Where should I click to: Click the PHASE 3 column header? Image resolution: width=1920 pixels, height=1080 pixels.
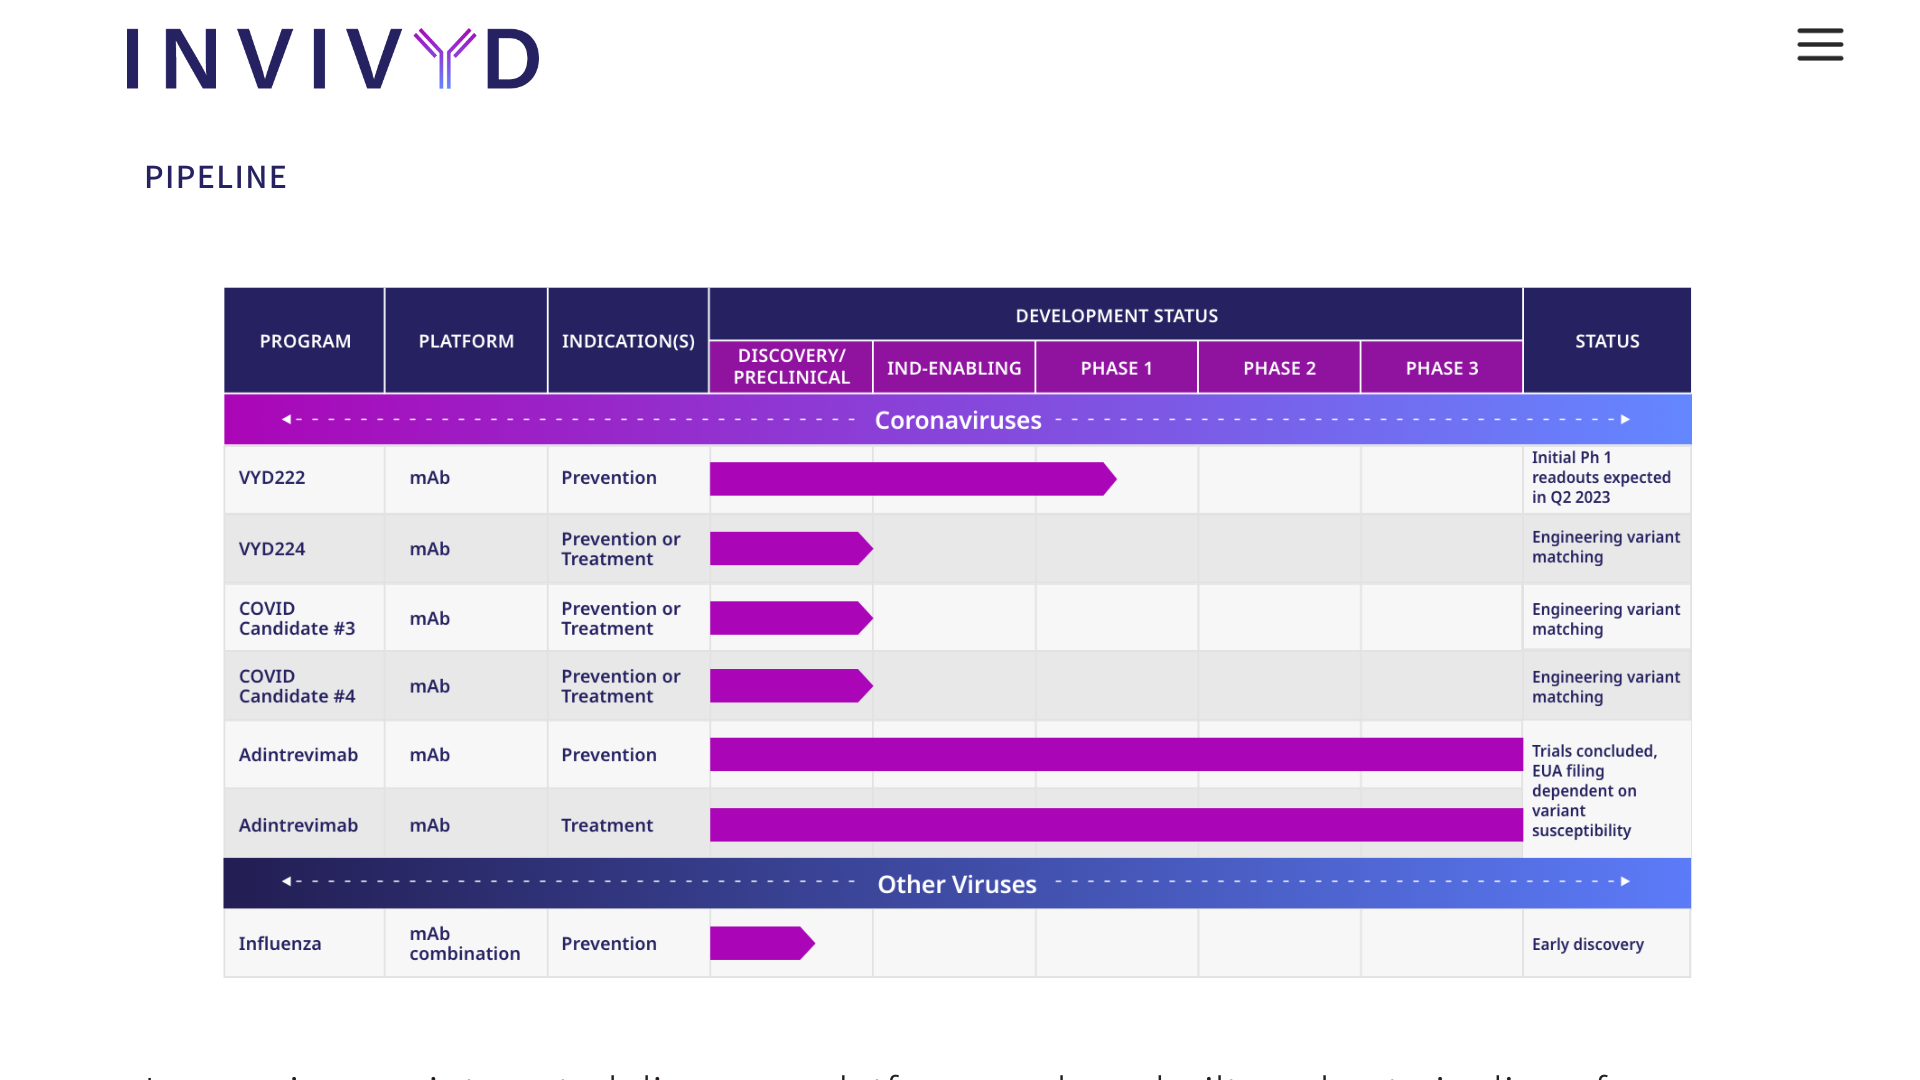coord(1441,368)
